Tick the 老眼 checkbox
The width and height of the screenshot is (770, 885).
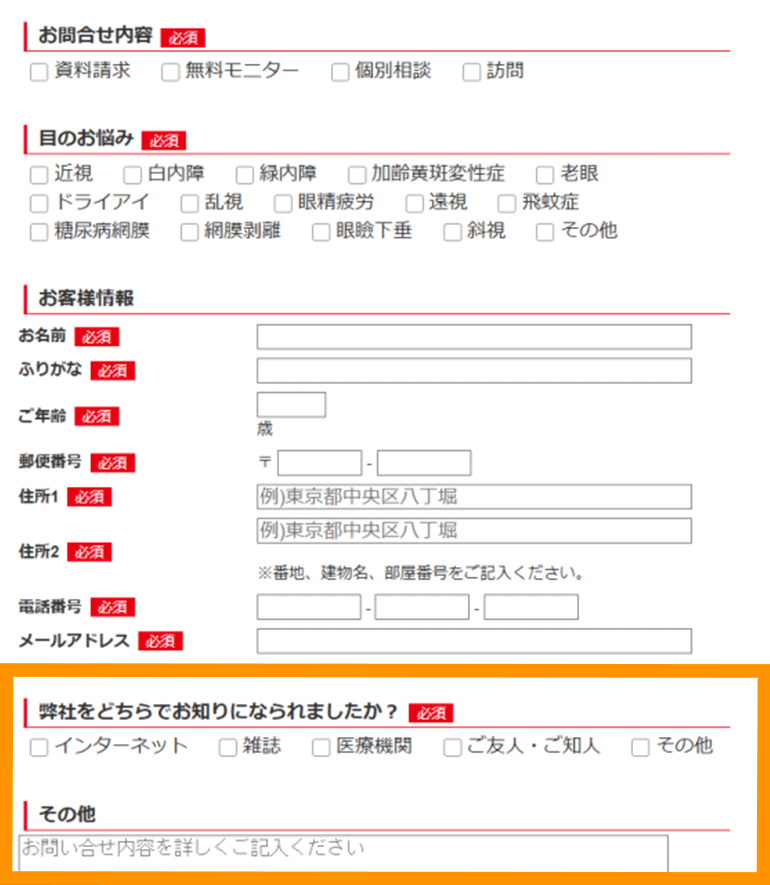point(545,175)
